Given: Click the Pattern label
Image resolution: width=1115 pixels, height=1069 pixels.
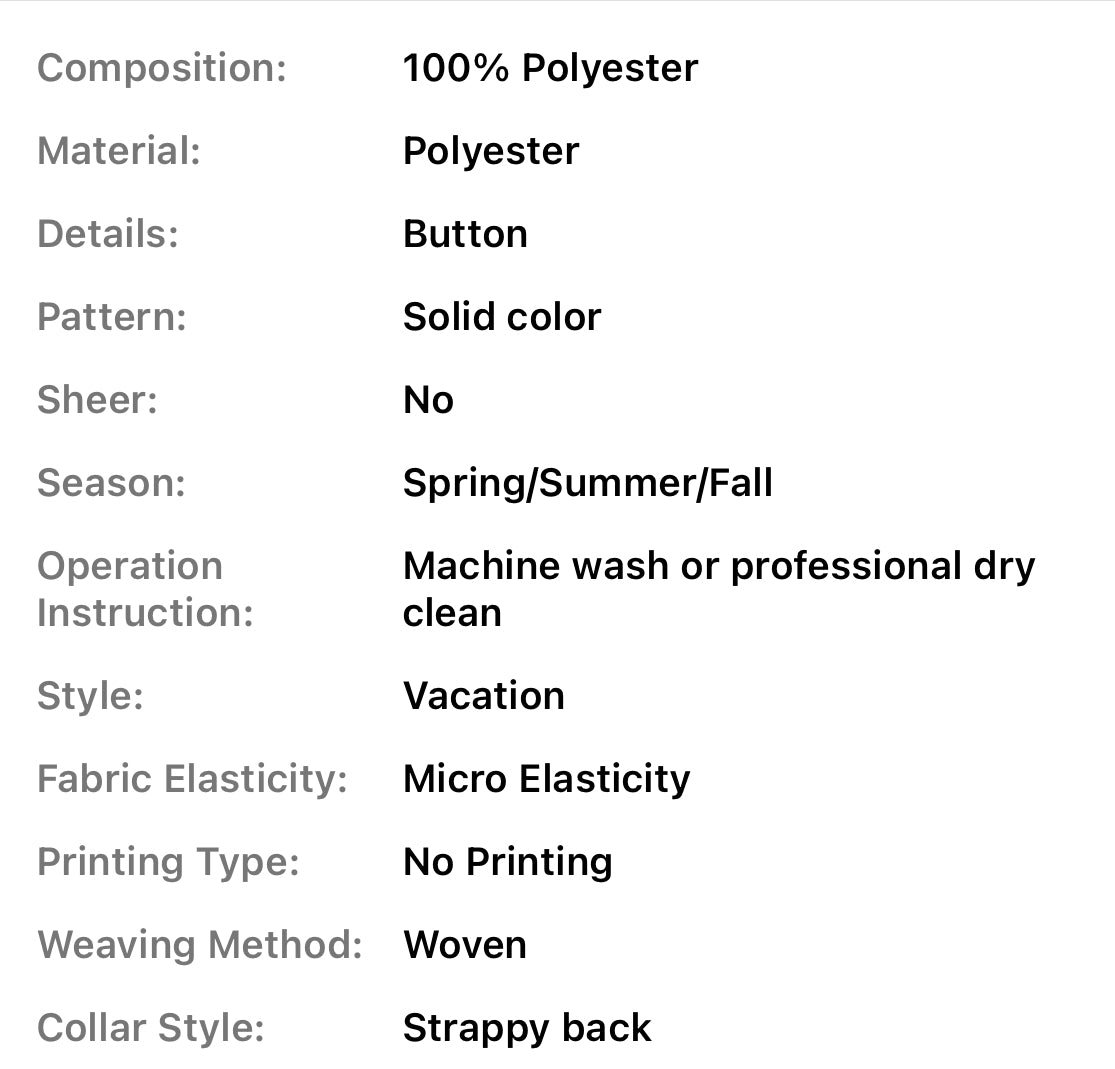Looking at the screenshot, I should coord(112,317).
